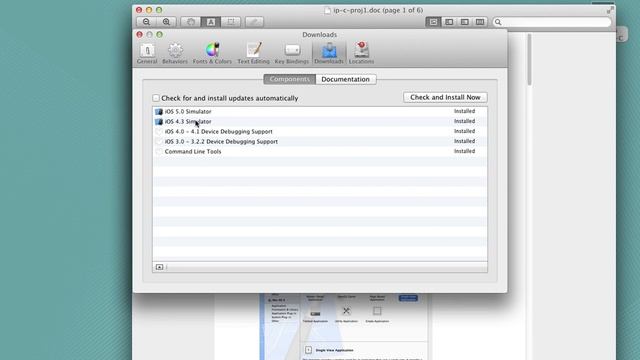
Task: Open the General preferences pane
Action: pos(147,53)
